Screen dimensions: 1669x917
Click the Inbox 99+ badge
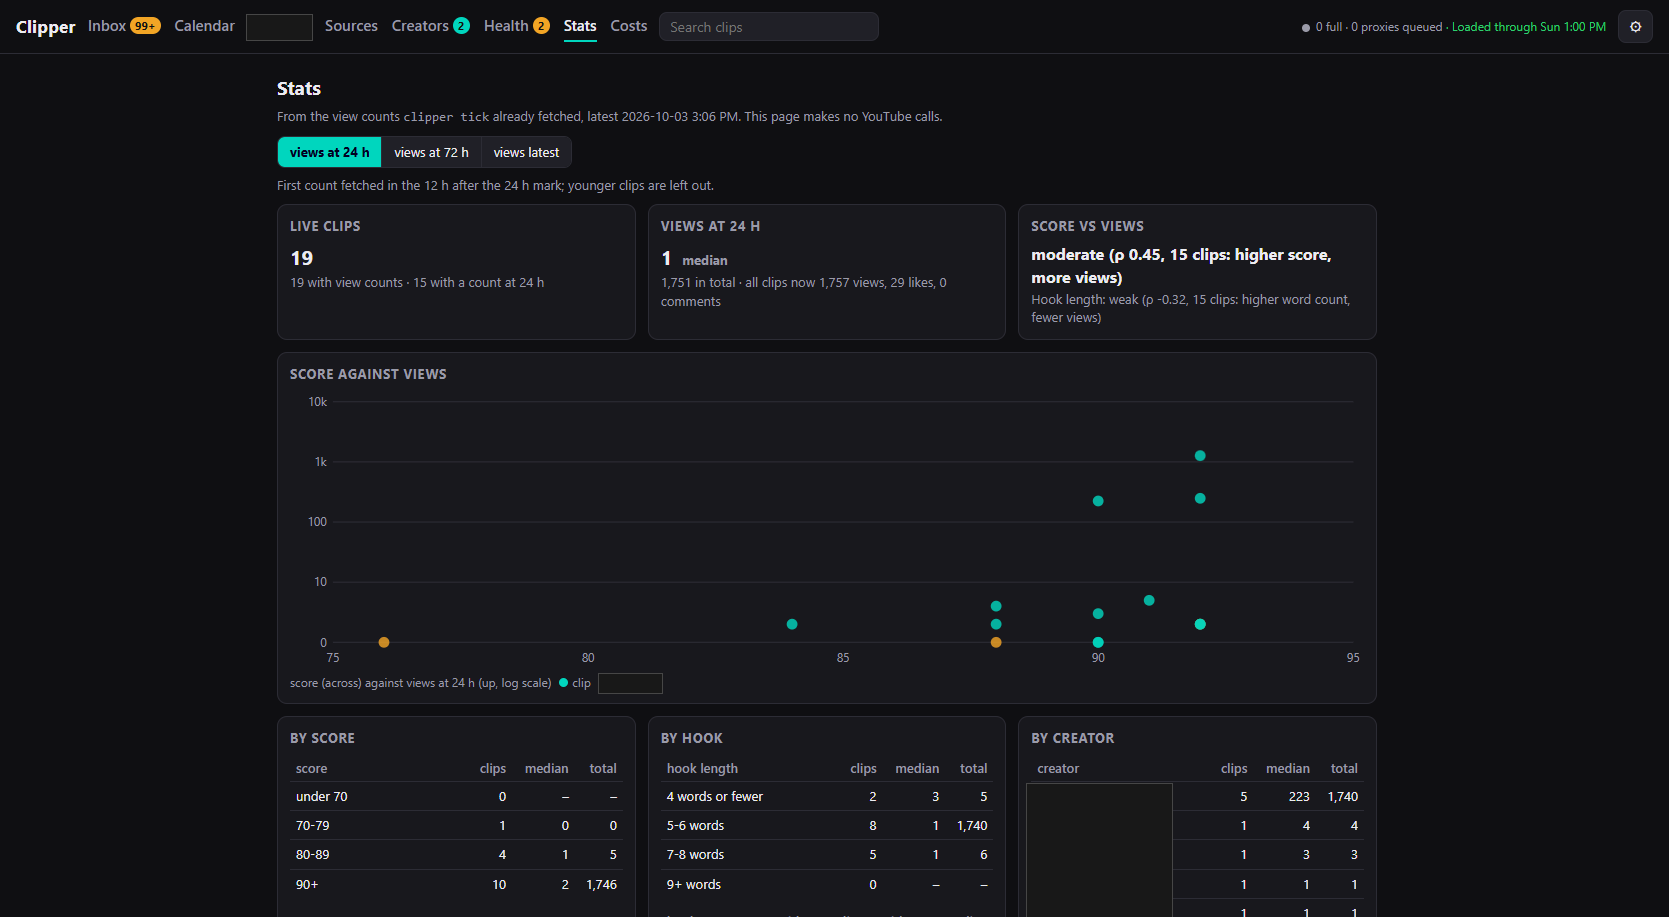(x=145, y=26)
